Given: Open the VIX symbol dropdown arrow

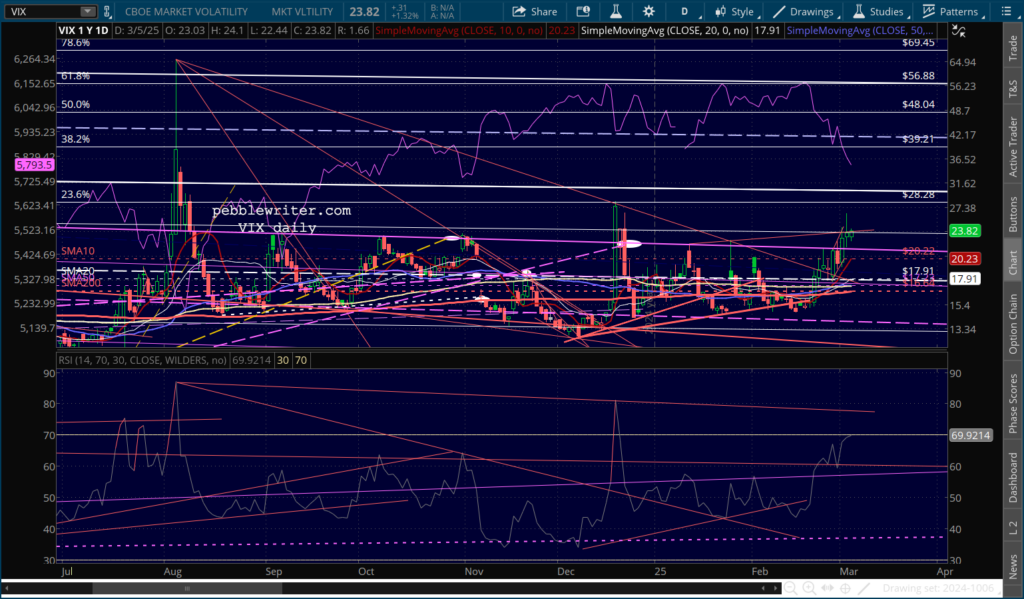Looking at the screenshot, I should point(88,12).
